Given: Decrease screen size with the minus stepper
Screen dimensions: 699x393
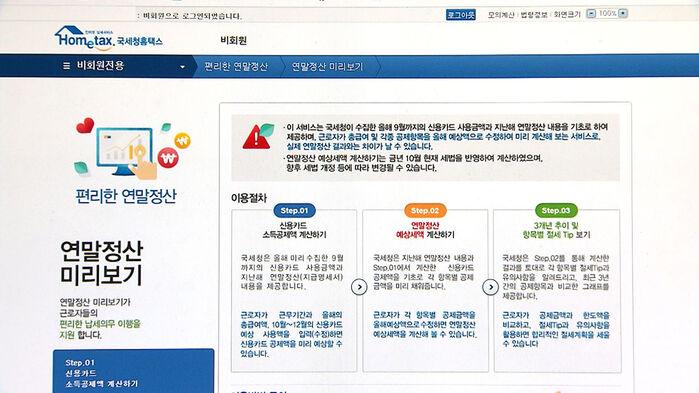Looking at the screenshot, I should tap(591, 13).
